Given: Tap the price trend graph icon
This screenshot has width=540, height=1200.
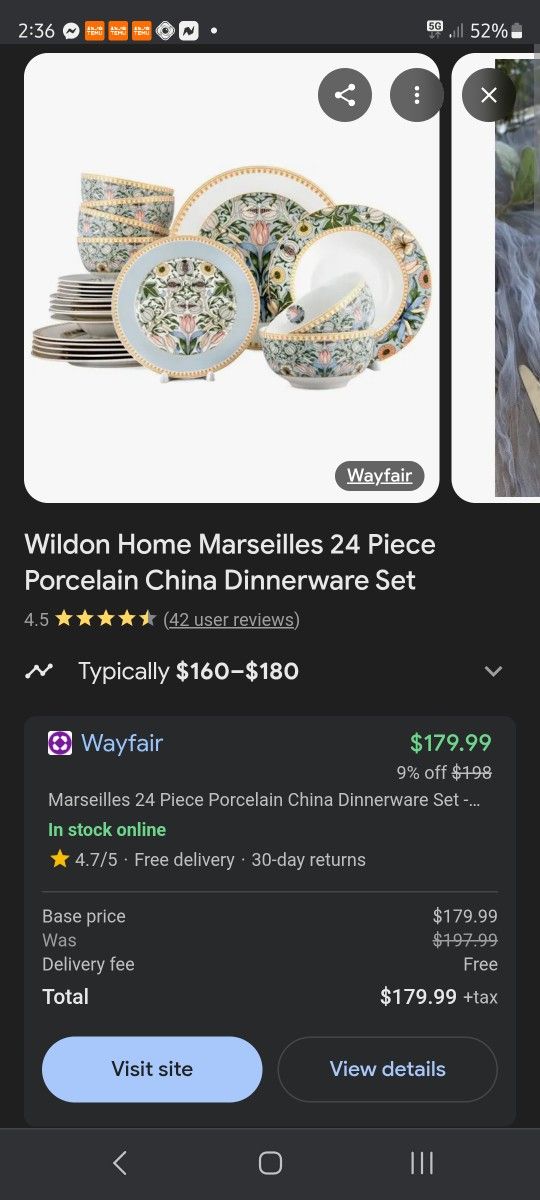Looking at the screenshot, I should pos(39,671).
